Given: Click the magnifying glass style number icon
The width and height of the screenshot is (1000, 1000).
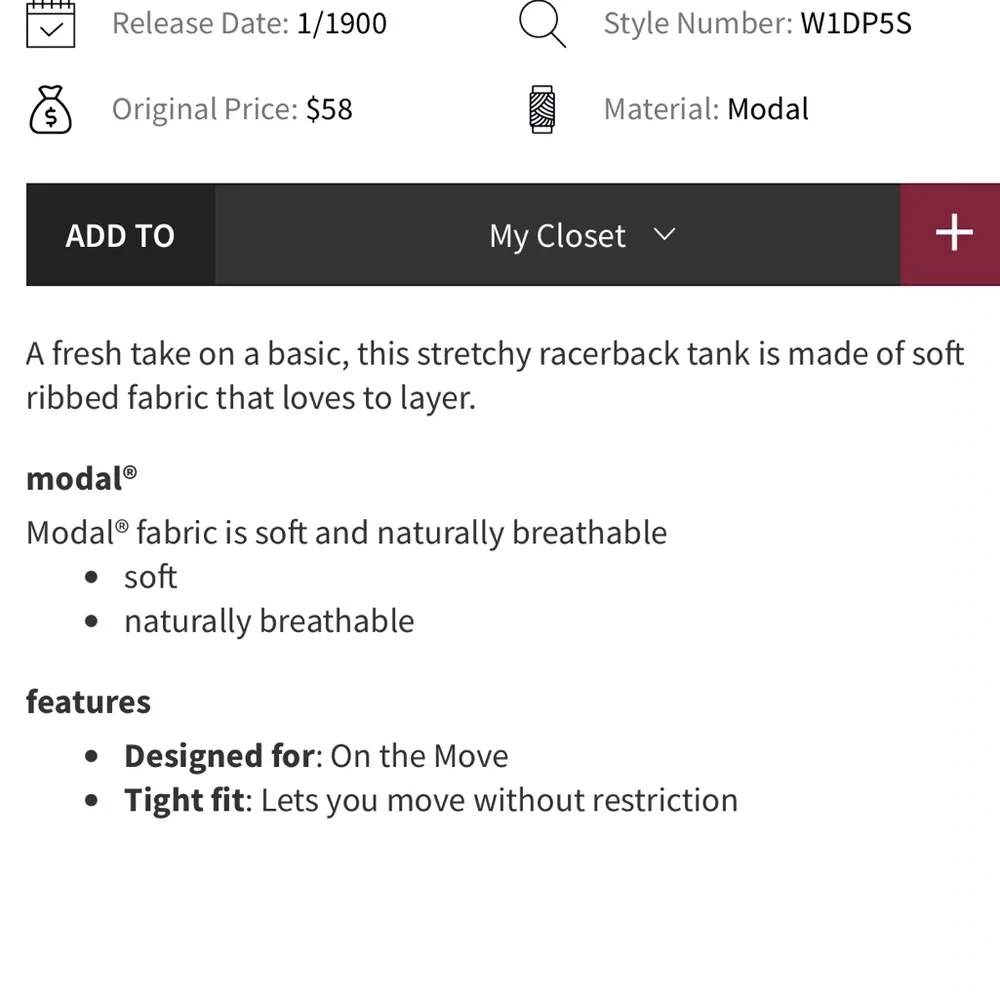Looking at the screenshot, I should coord(542,24).
